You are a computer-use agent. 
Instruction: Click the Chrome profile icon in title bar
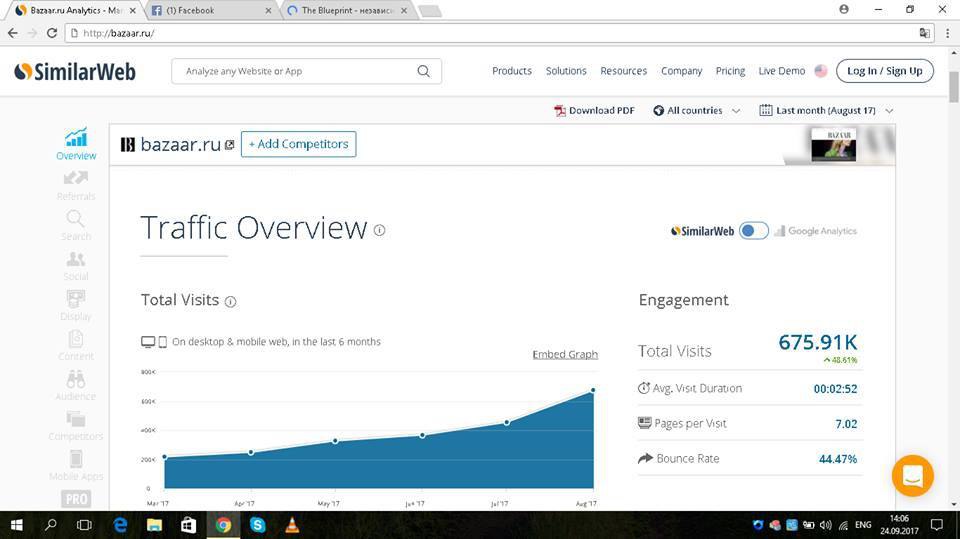(844, 9)
